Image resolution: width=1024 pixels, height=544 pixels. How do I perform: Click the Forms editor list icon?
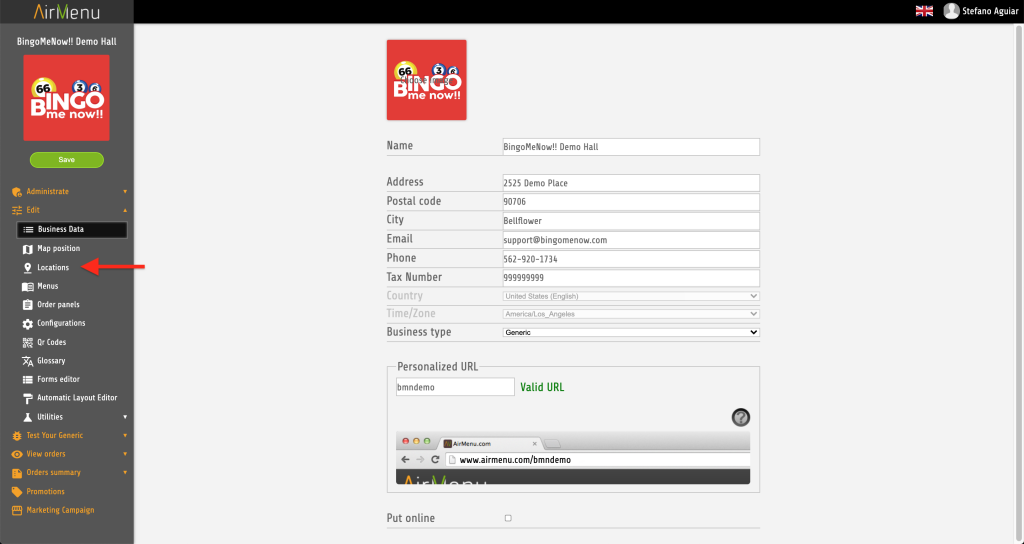27,379
